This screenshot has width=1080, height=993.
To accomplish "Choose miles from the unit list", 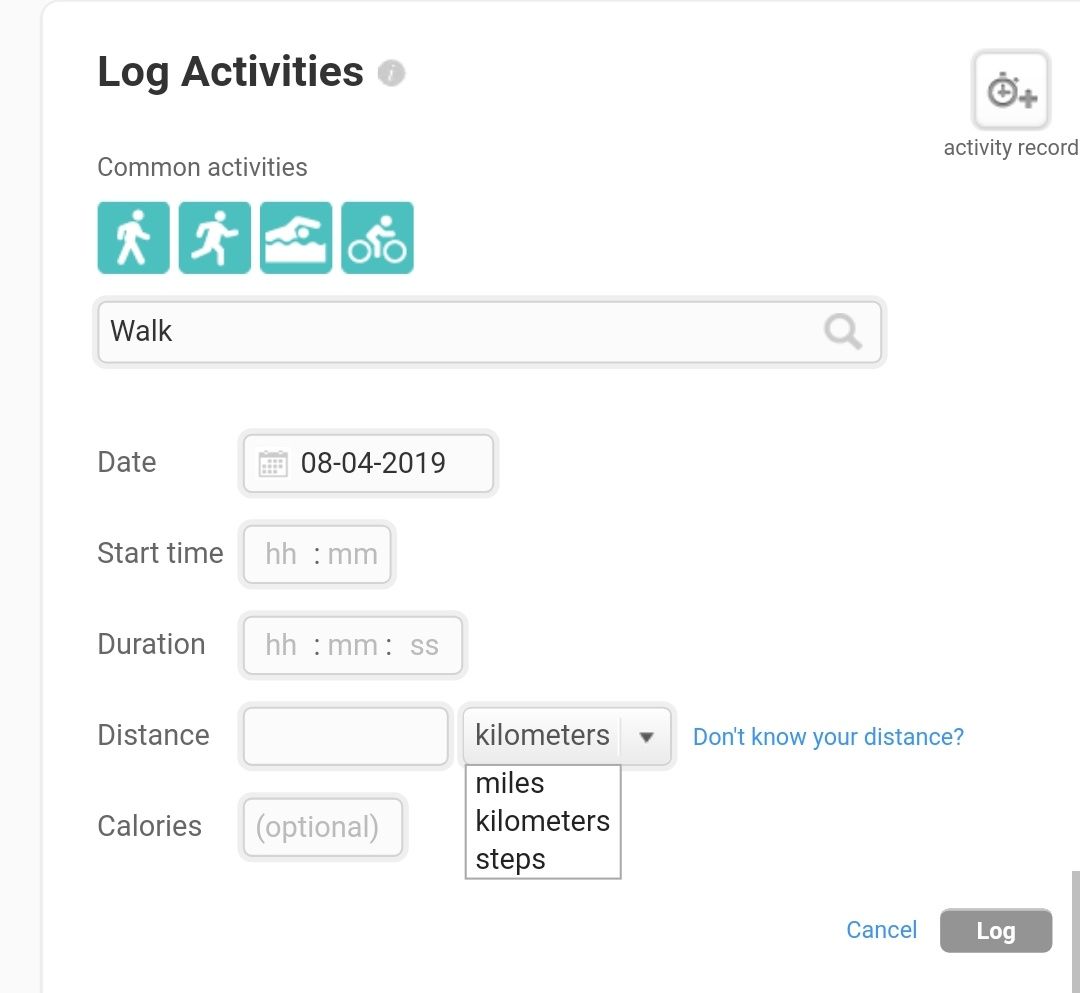I will coord(510,783).
